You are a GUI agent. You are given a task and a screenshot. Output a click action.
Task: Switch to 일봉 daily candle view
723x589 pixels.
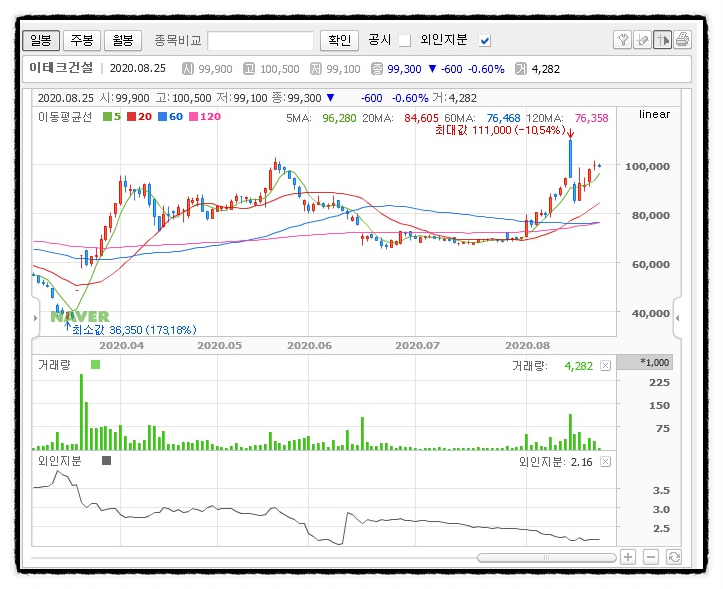(x=41, y=41)
